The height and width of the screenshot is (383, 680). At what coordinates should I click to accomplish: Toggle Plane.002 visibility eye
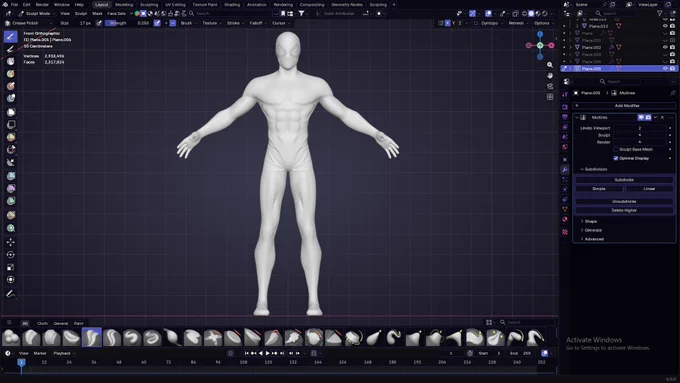pyautogui.click(x=665, y=47)
